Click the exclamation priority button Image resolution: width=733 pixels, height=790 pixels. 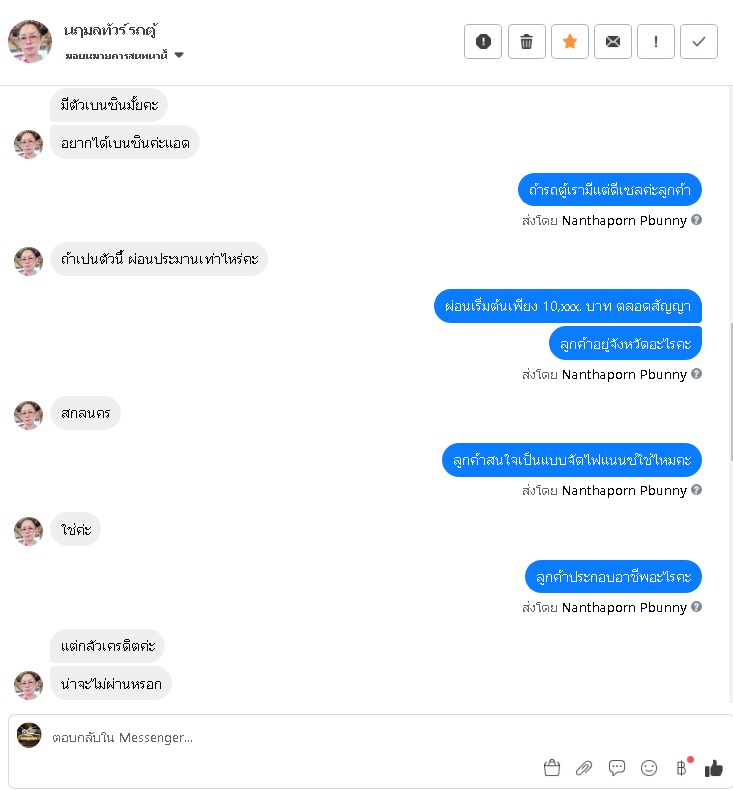click(655, 42)
